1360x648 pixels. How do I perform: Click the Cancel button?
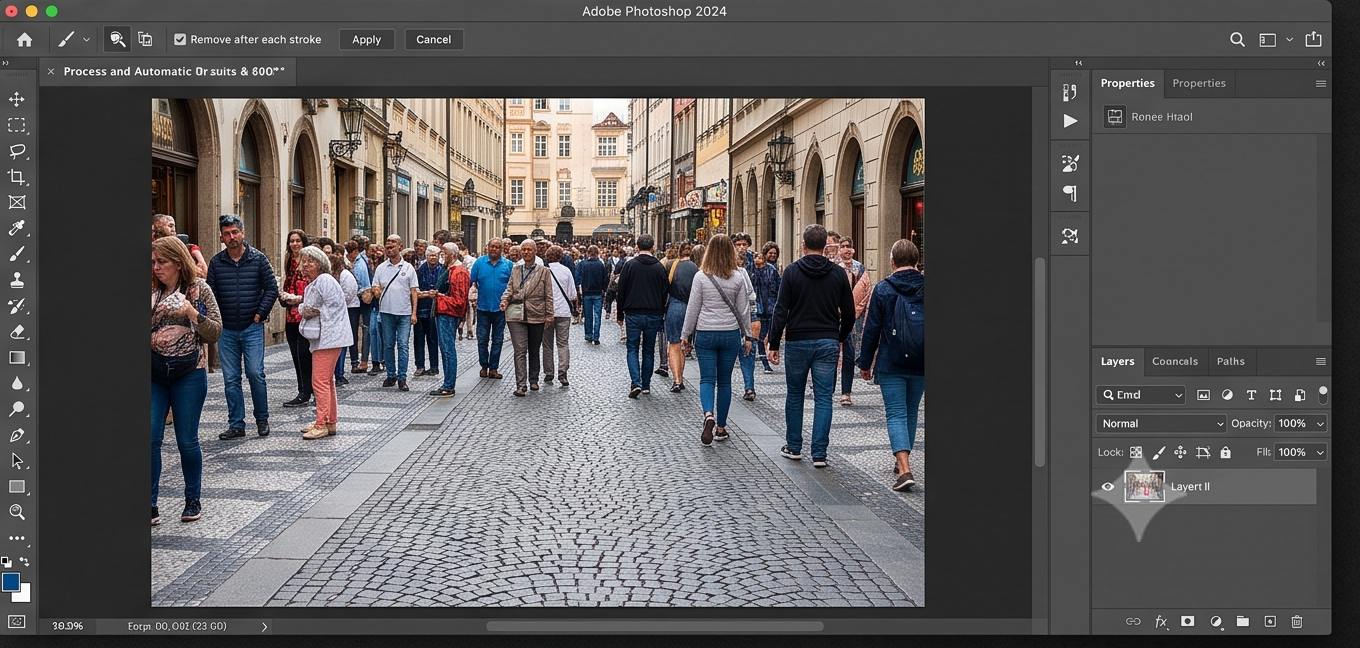(433, 39)
